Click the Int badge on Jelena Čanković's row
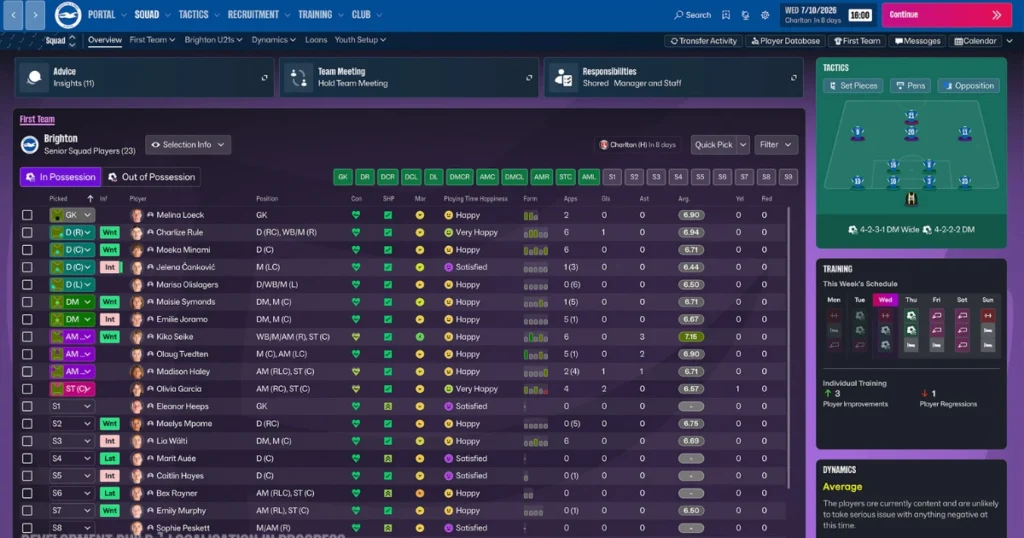The height and width of the screenshot is (538, 1024). (x=110, y=267)
